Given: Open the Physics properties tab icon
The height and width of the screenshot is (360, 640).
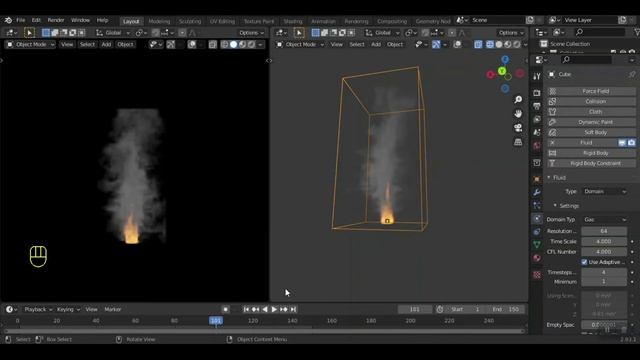Looking at the screenshot, I should pos(537,219).
